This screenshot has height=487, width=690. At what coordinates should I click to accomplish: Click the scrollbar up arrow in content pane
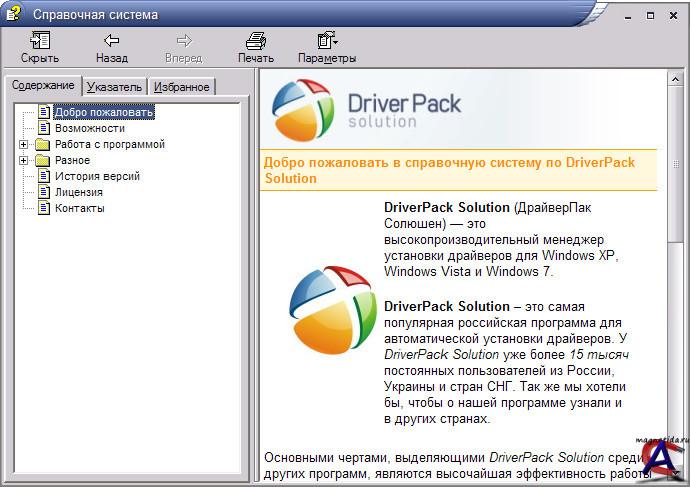677,78
